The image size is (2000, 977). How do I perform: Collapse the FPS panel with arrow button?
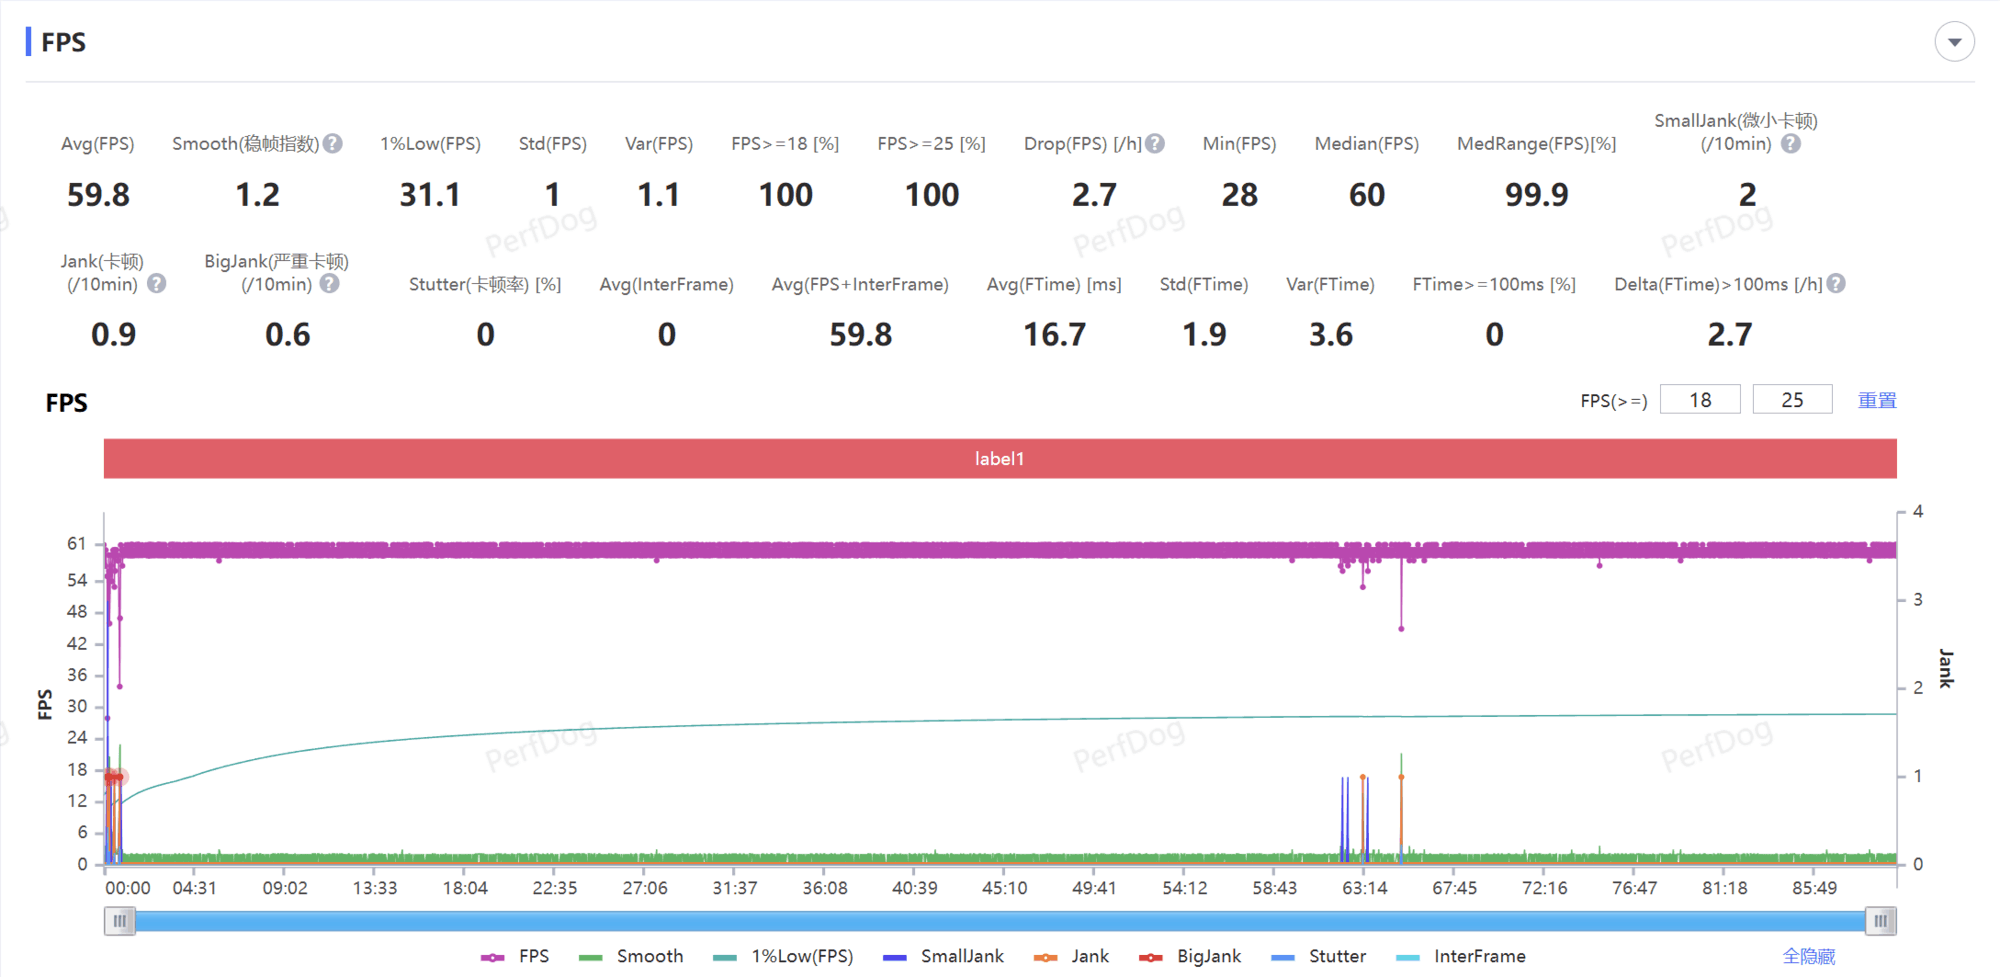pyautogui.click(x=1954, y=42)
